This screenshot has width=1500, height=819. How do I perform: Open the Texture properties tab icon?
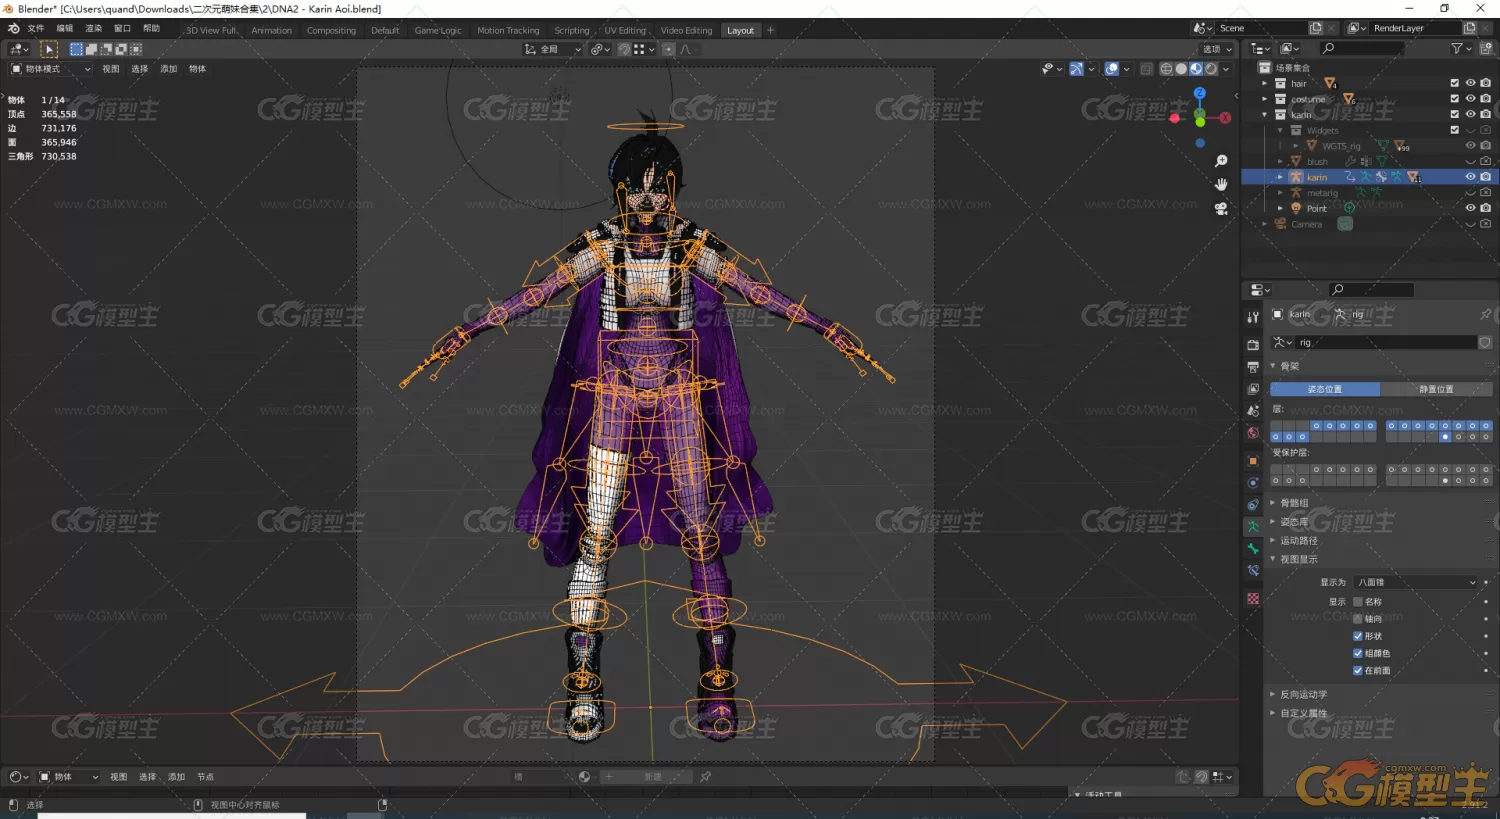pos(1253,599)
